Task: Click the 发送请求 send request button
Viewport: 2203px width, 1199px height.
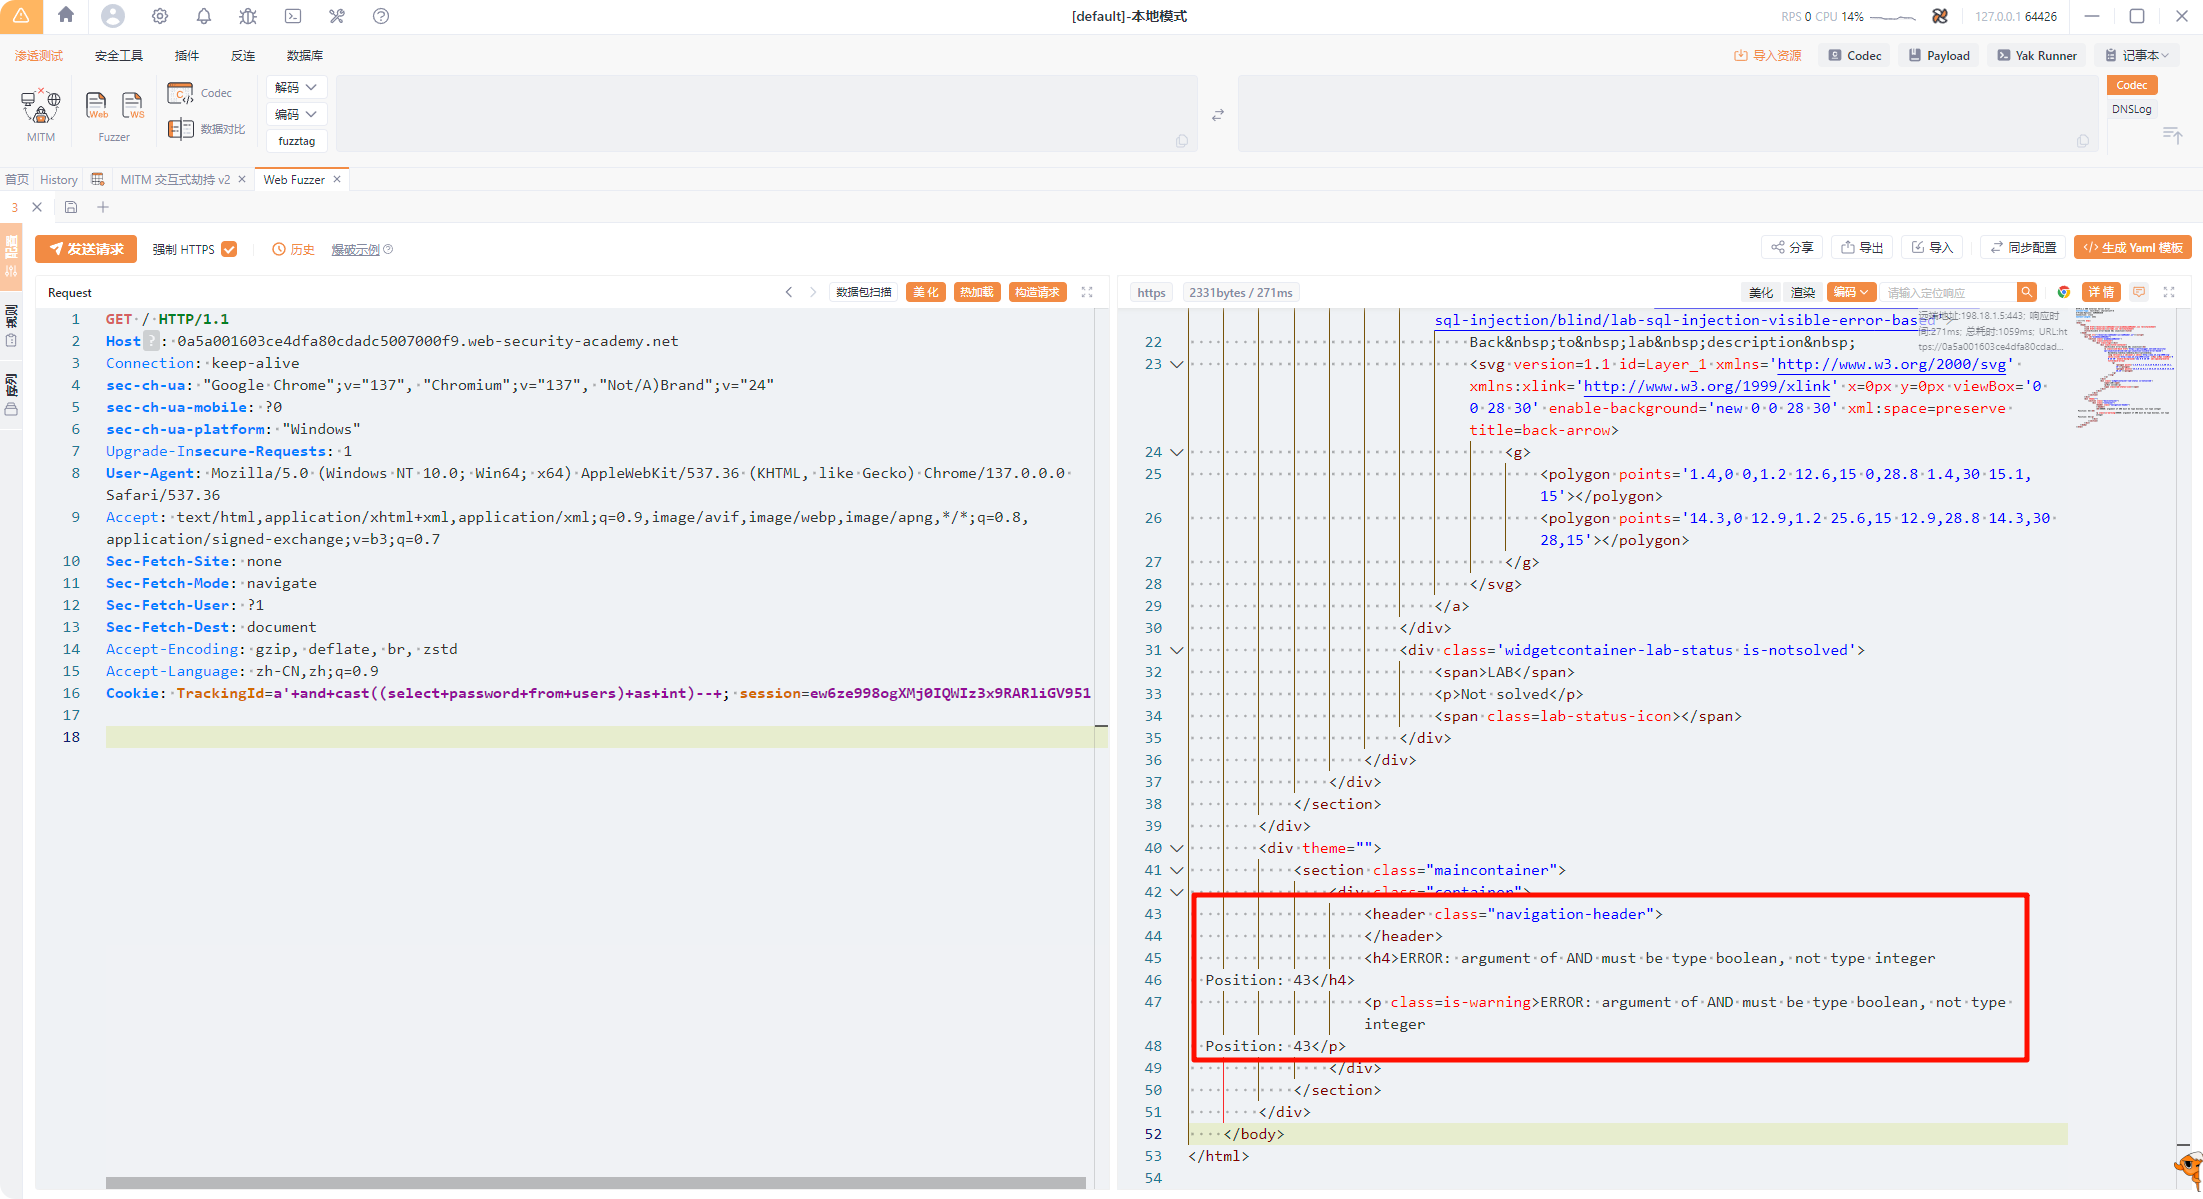Action: click(86, 249)
